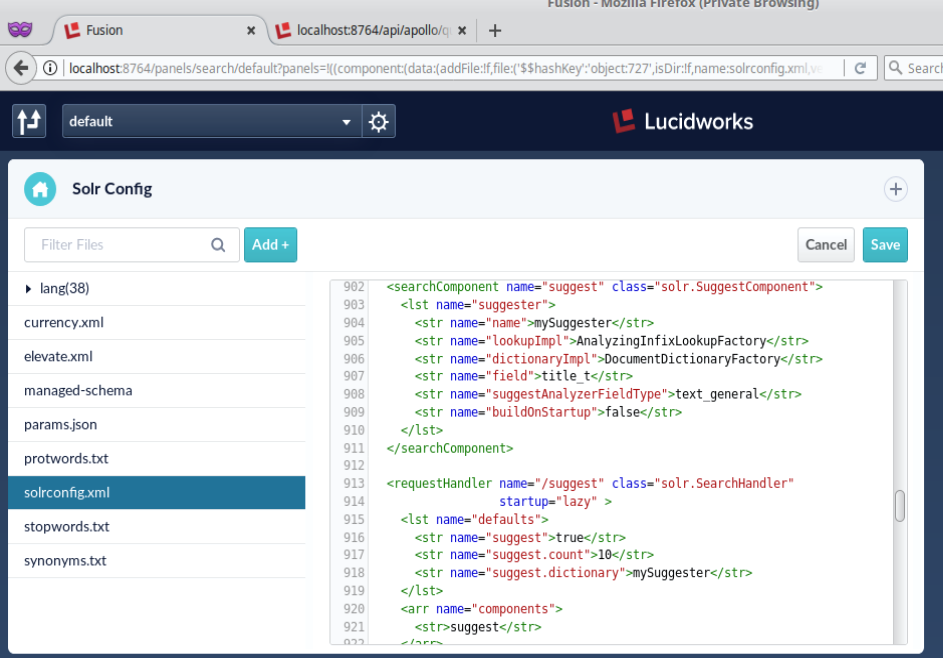943x658 pixels.
Task: Click the title_t field value line
Action: (523, 377)
